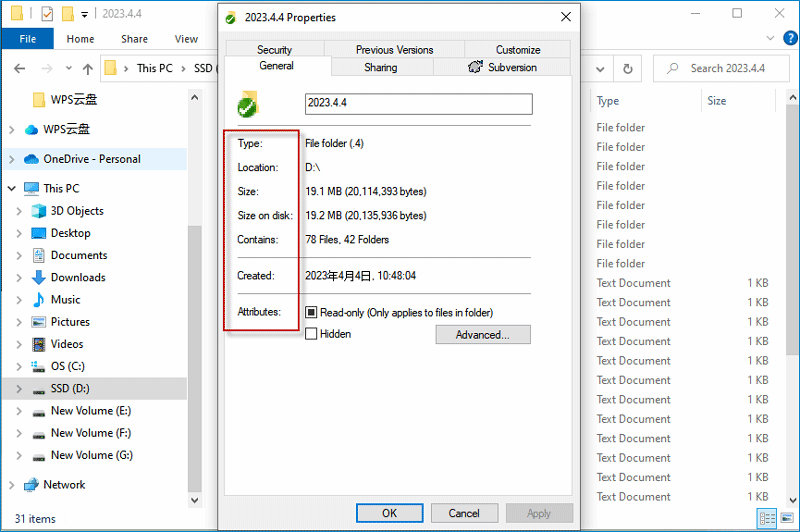Image resolution: width=800 pixels, height=532 pixels.
Task: Open the Home ribbon tab
Action: tap(80, 39)
